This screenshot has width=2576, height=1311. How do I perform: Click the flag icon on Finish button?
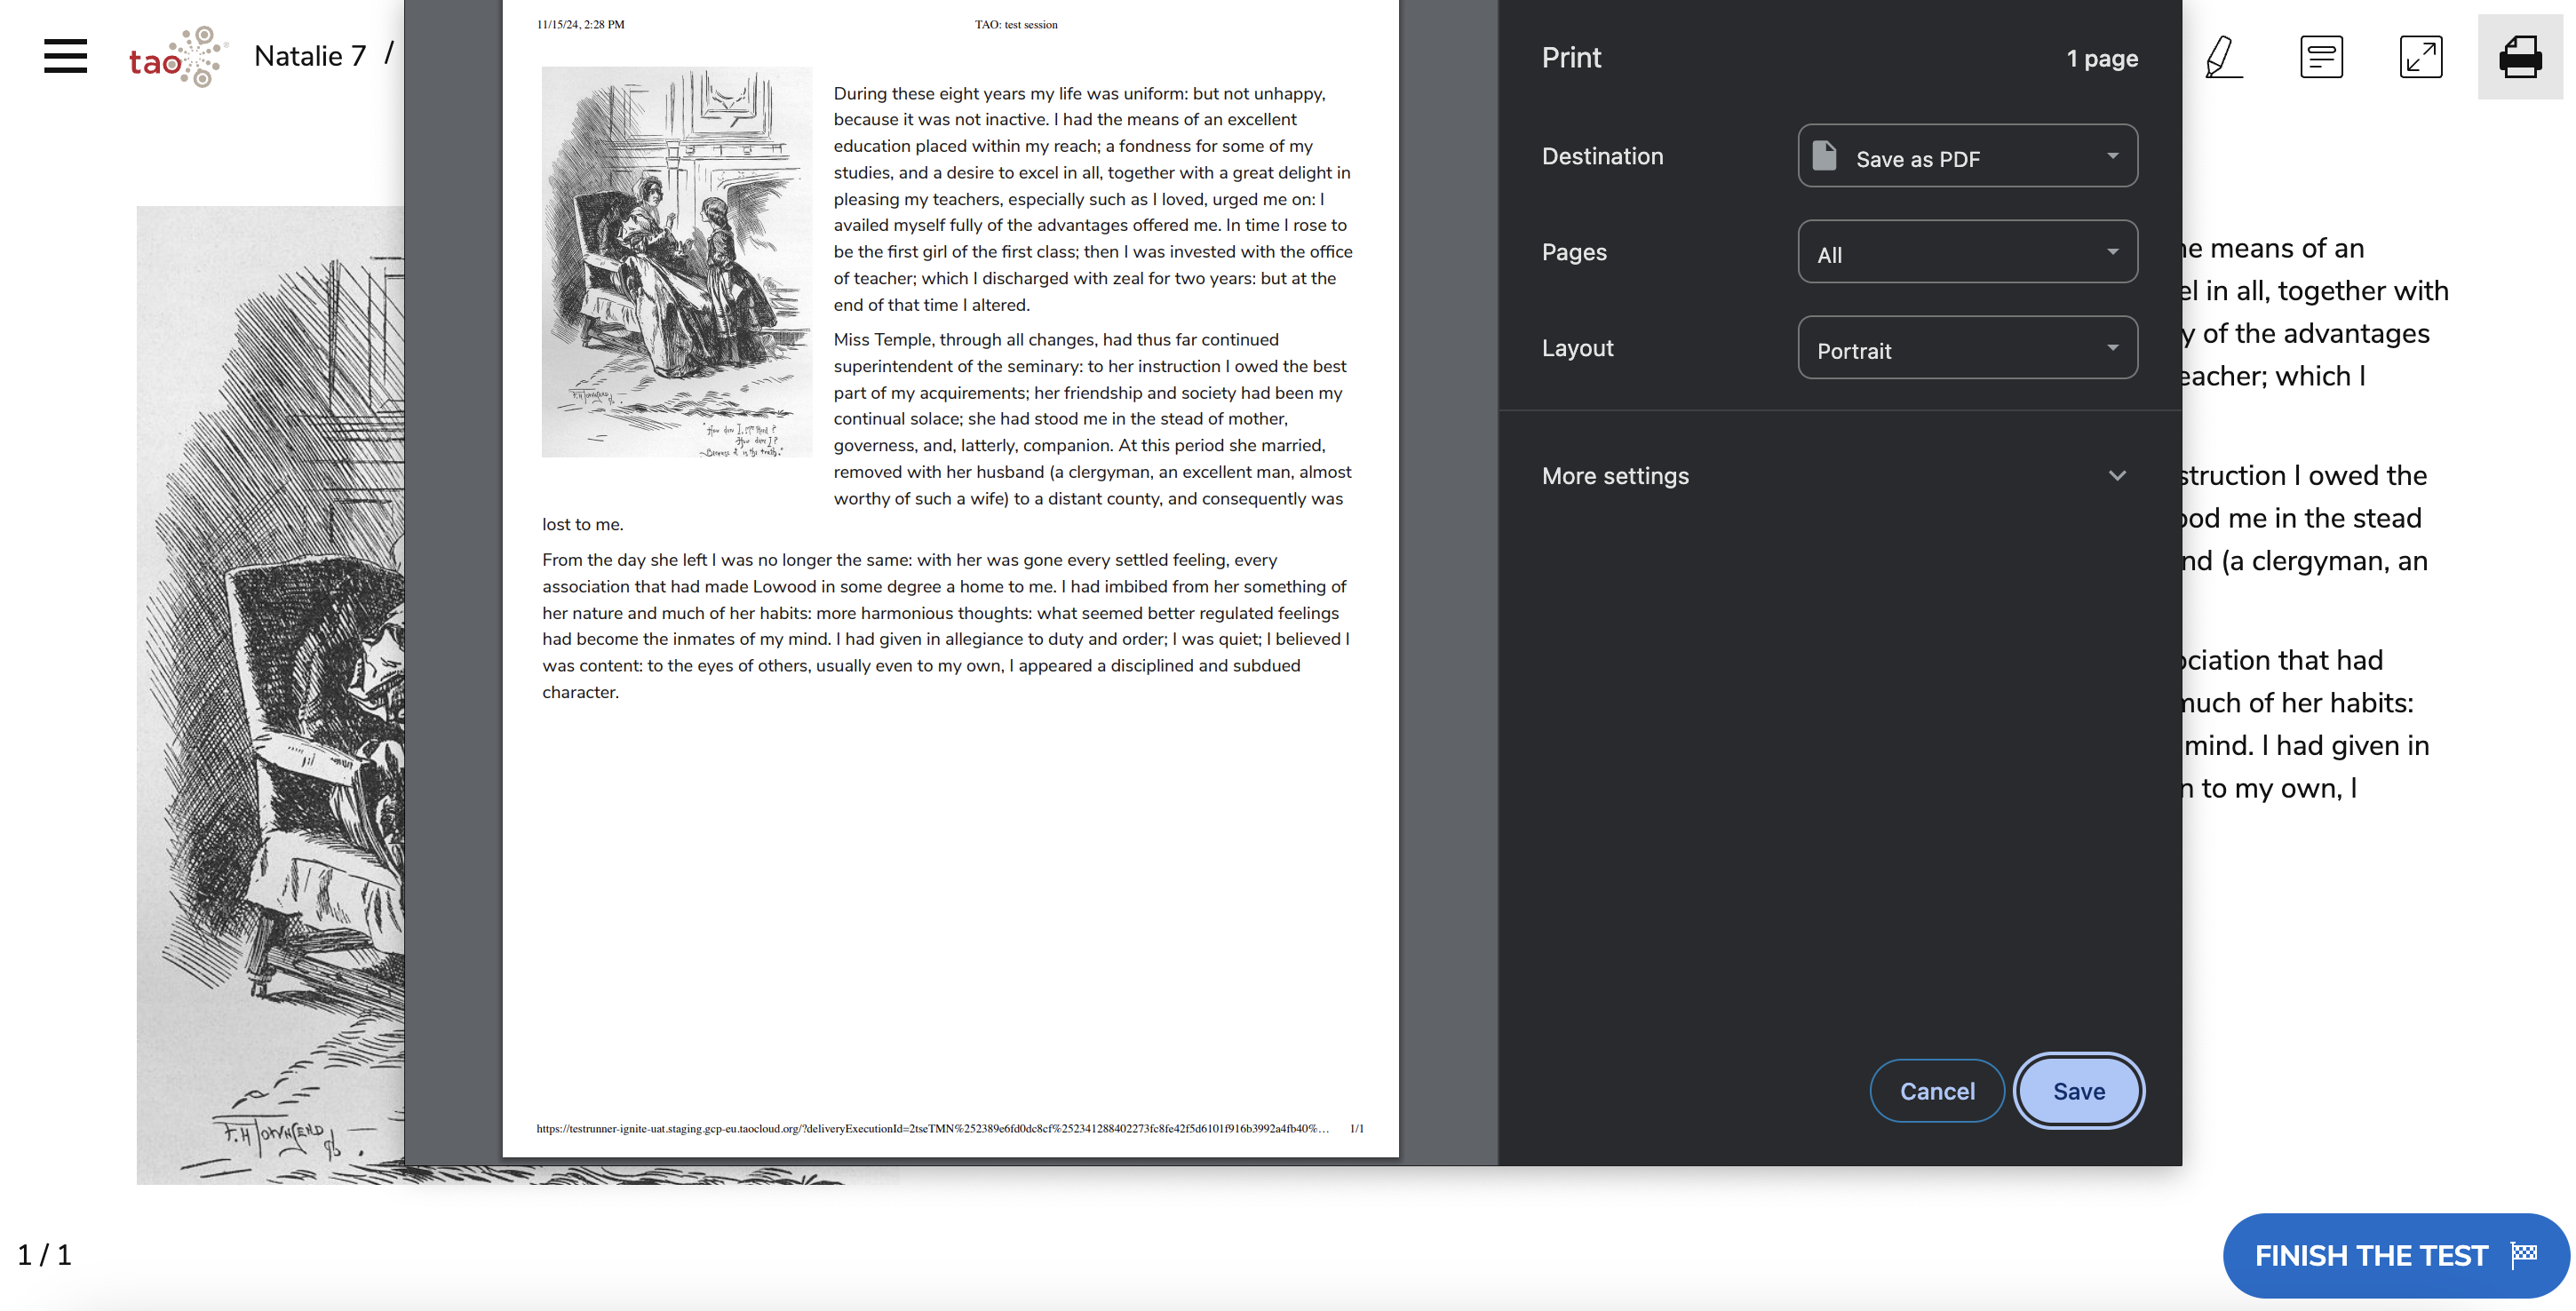coord(2524,1254)
